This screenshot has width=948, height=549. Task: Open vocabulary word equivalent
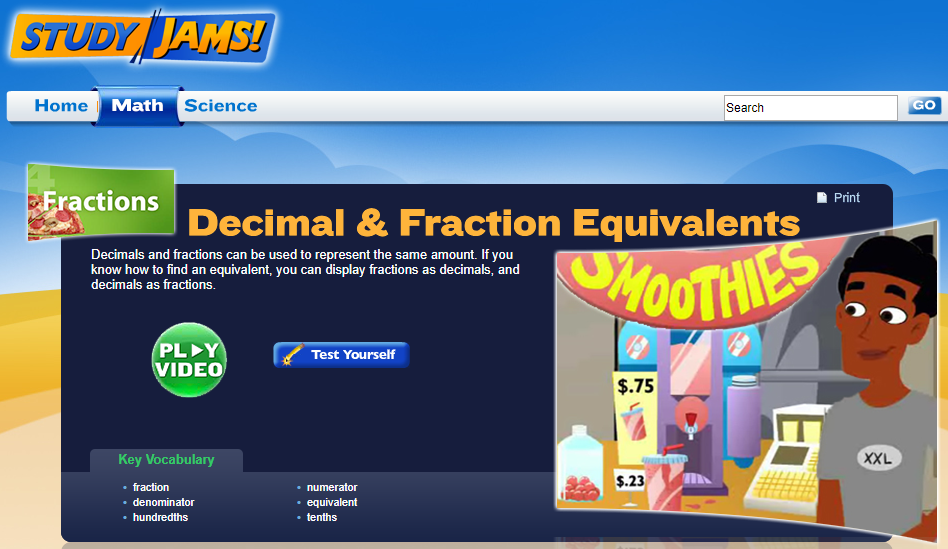332,502
